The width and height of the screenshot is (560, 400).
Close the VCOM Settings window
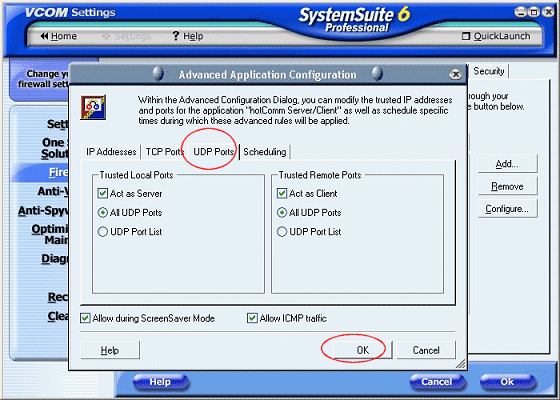tap(548, 12)
